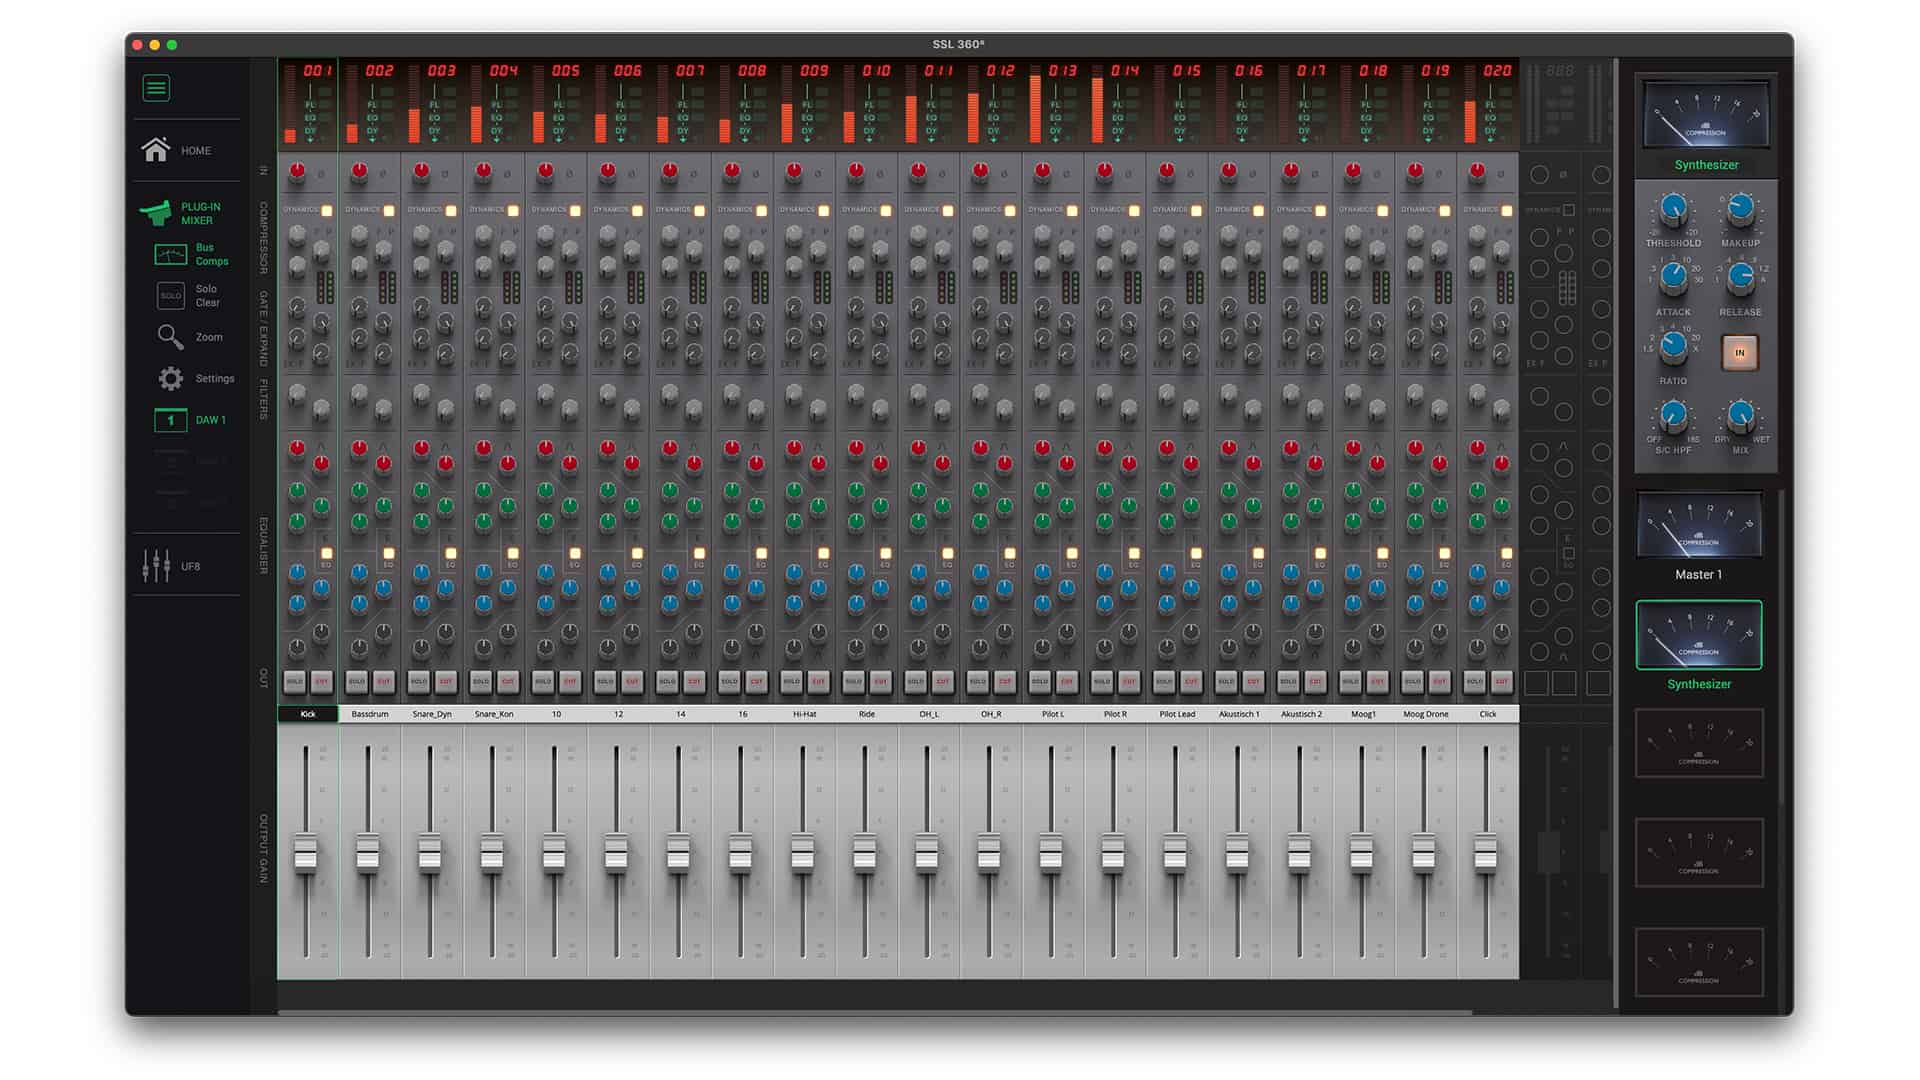The image size is (1920, 1080).
Task: Click the top Synthesizer compression meter
Action: [x=1706, y=117]
